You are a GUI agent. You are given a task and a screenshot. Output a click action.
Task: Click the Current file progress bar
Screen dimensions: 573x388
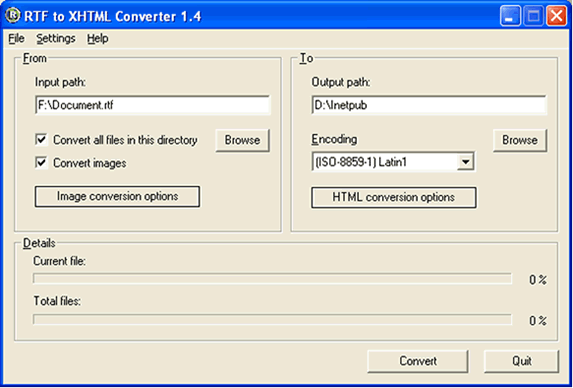pyautogui.click(x=272, y=279)
